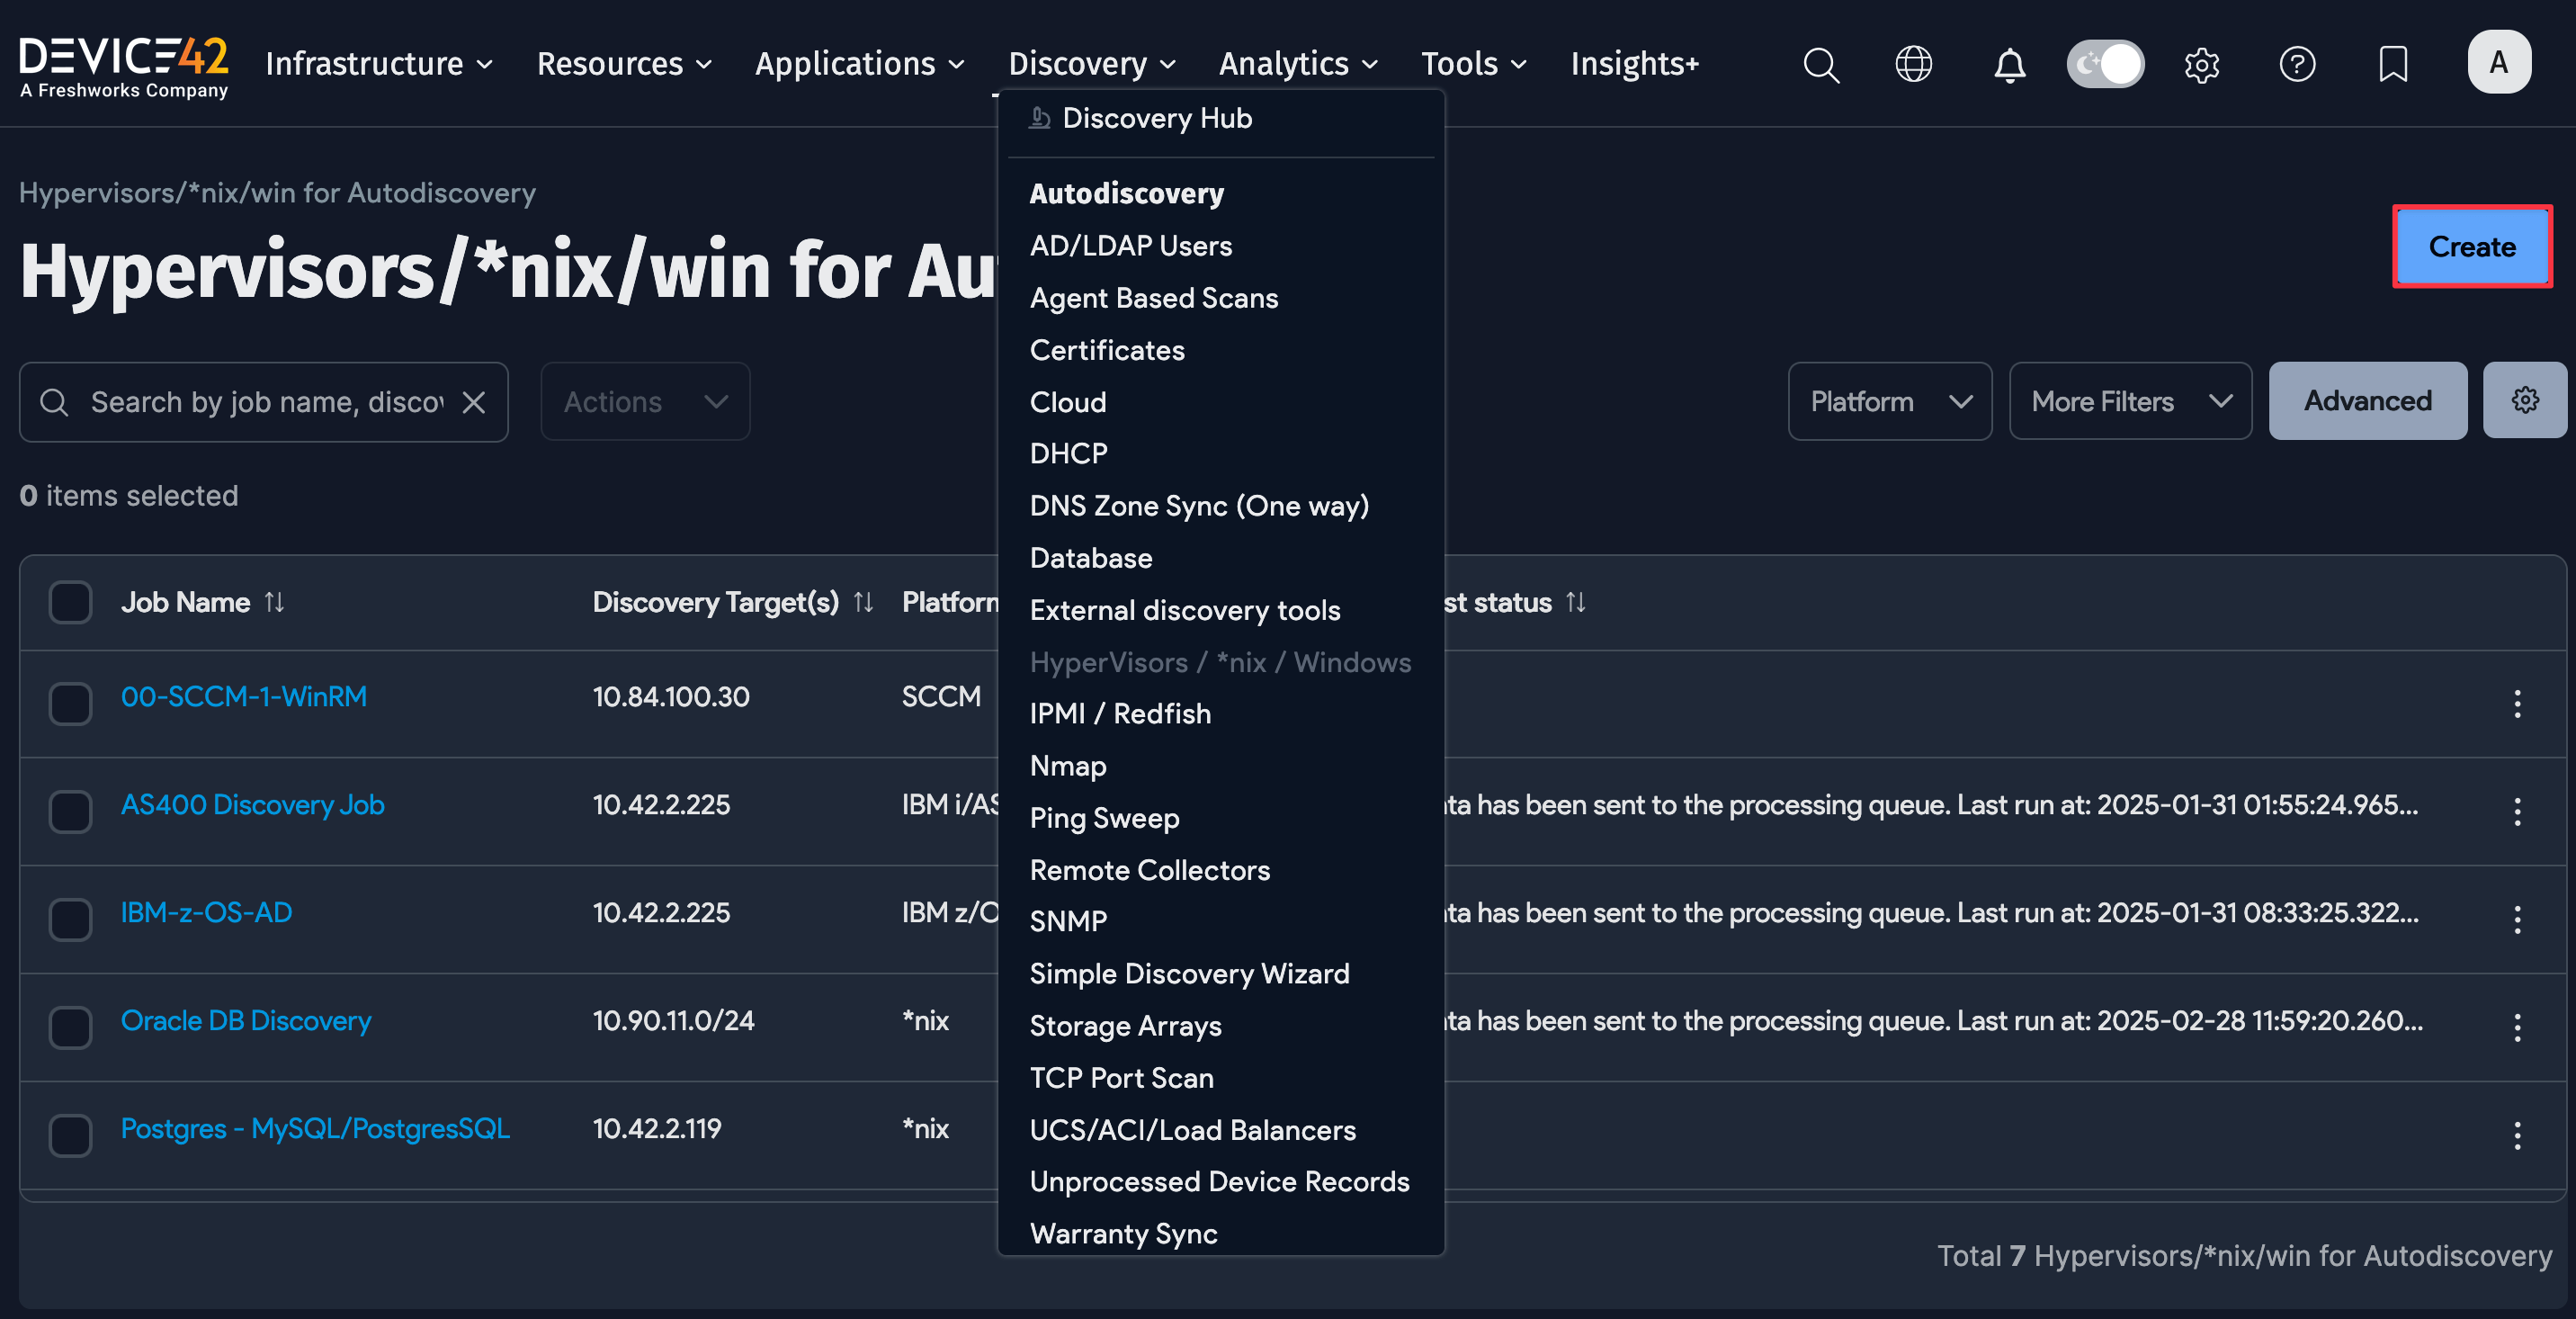Viewport: 2576px width, 1319px height.
Task: Open the settings gear in the top bar
Action: pos(2202,64)
